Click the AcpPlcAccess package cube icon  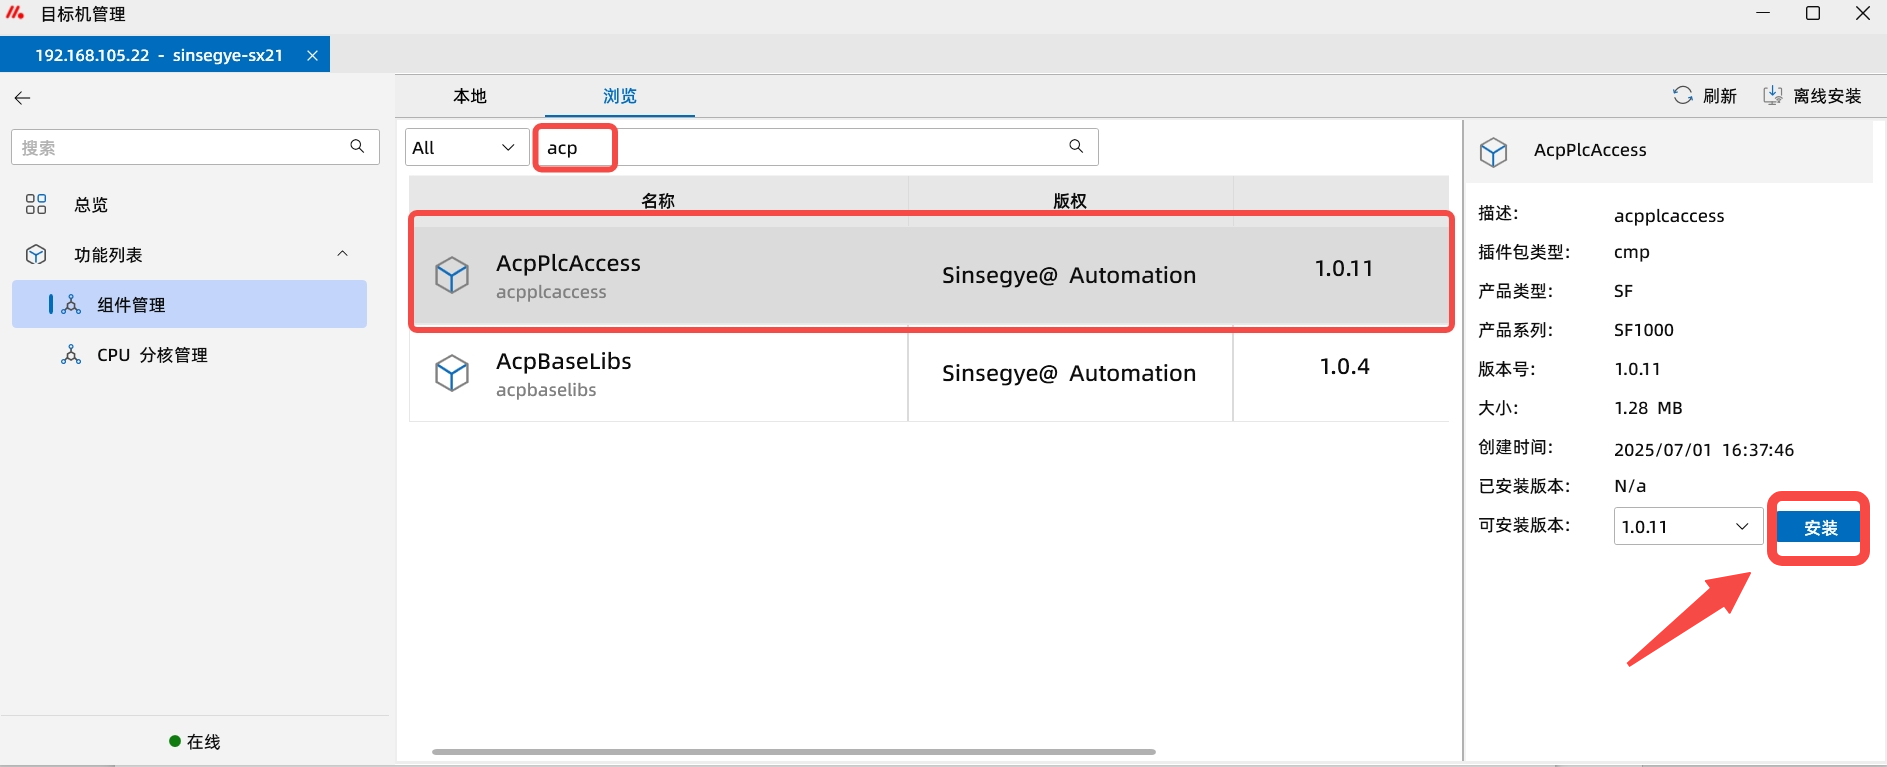(x=452, y=275)
